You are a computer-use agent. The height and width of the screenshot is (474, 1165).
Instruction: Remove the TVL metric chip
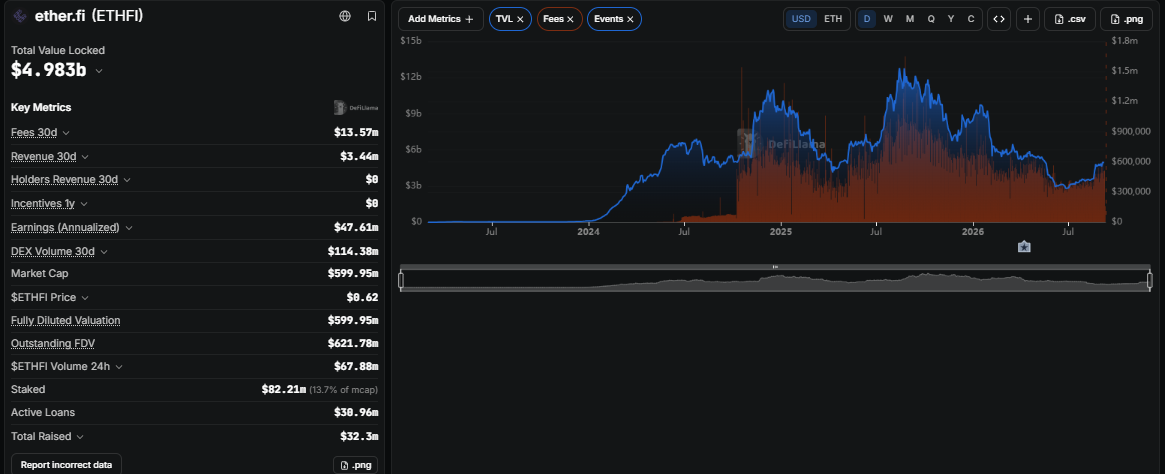tap(520, 19)
